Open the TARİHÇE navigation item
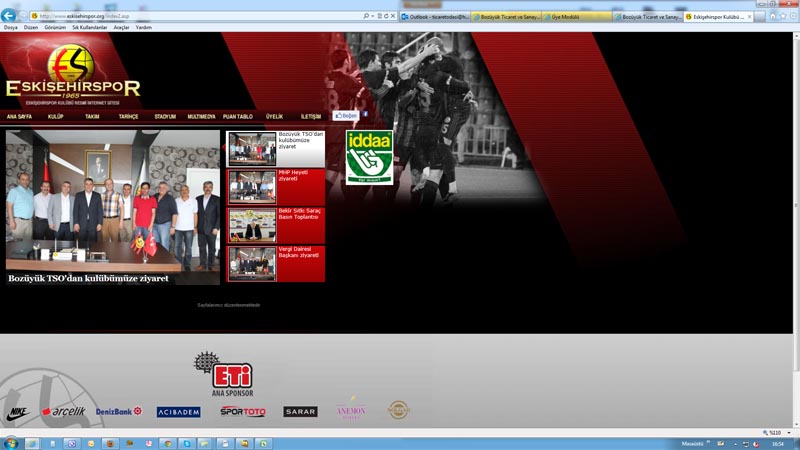The image size is (800, 450). click(x=129, y=117)
